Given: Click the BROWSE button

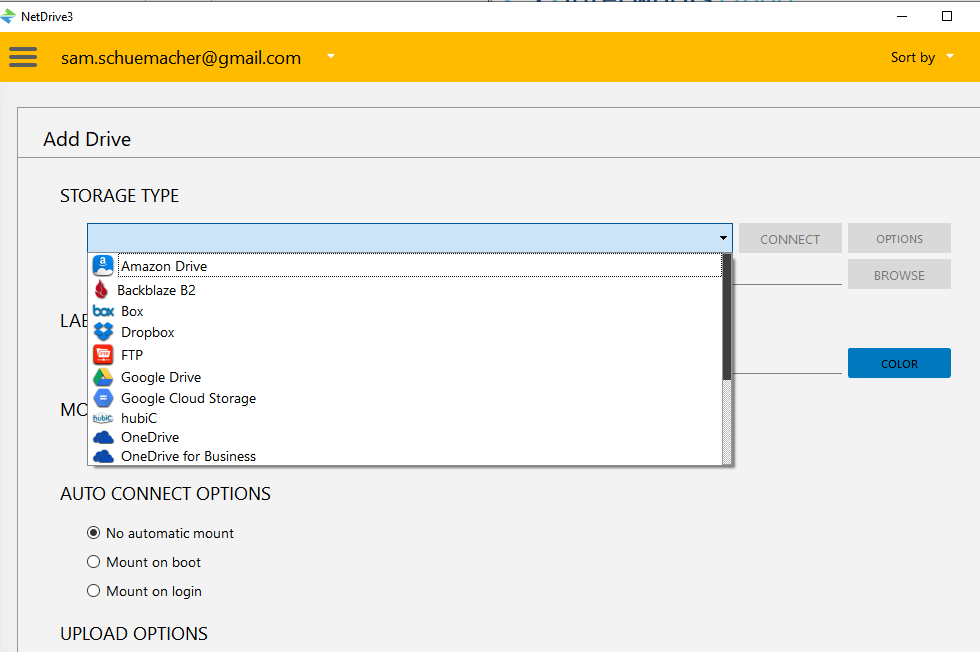Looking at the screenshot, I should (x=899, y=274).
